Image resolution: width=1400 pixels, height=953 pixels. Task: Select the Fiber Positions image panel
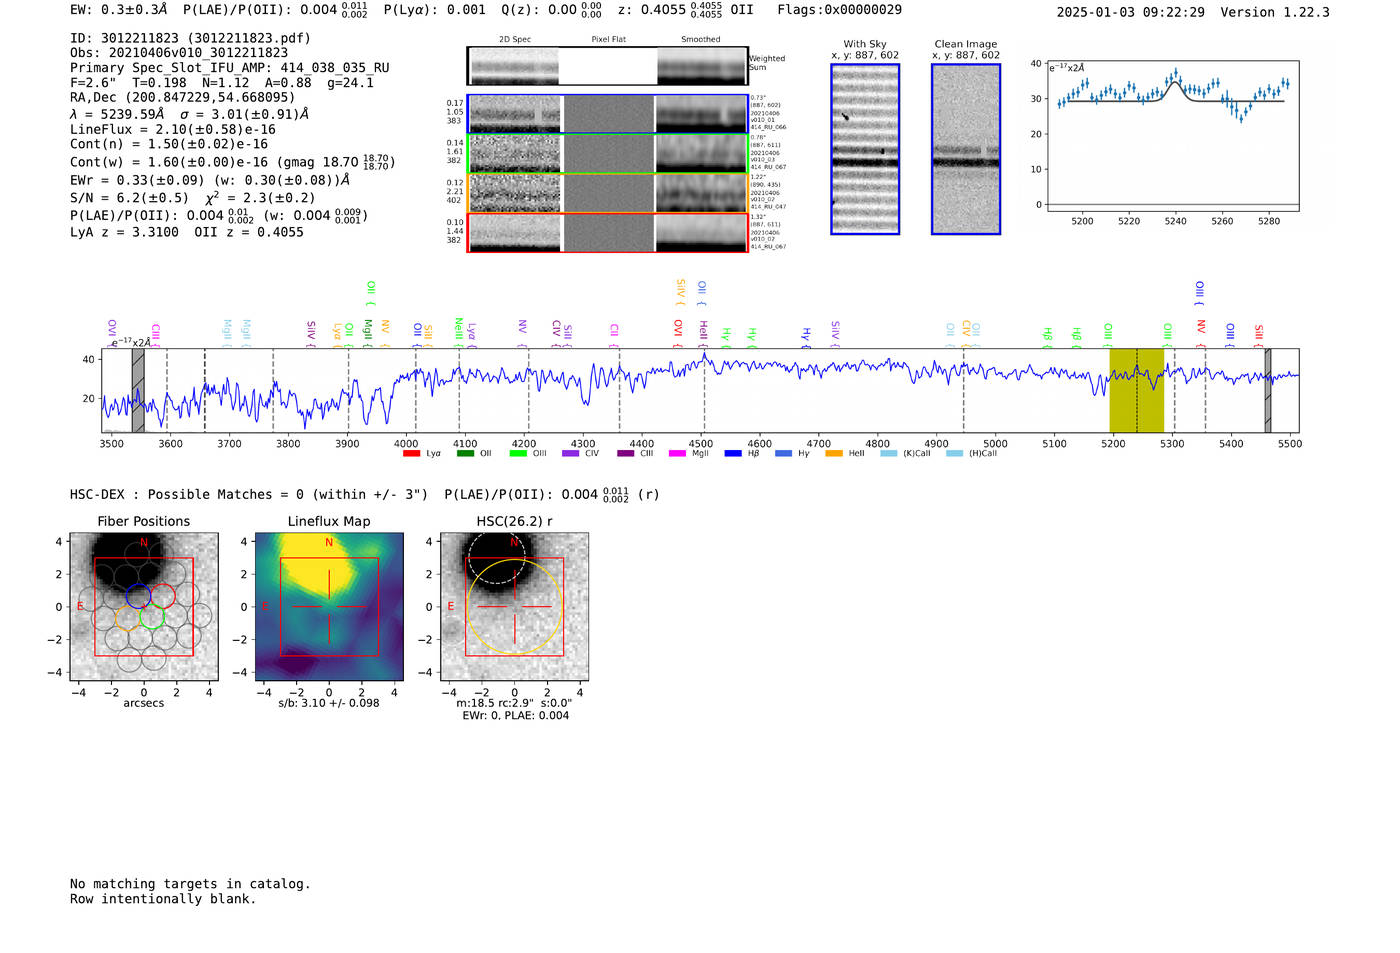click(x=143, y=607)
